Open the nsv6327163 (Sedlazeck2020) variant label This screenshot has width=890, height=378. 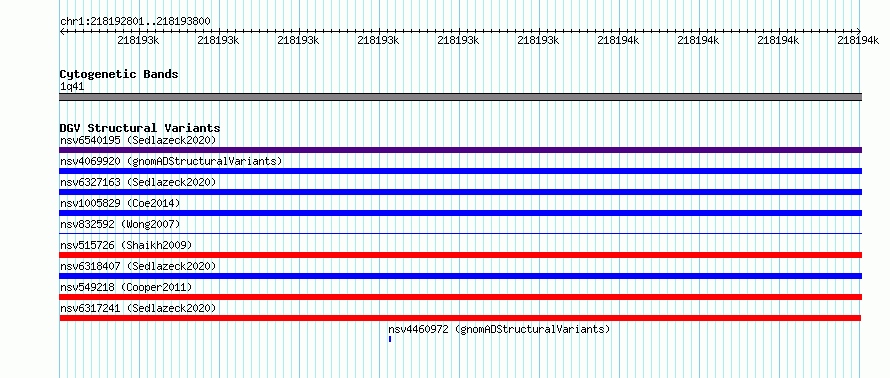(x=138, y=182)
